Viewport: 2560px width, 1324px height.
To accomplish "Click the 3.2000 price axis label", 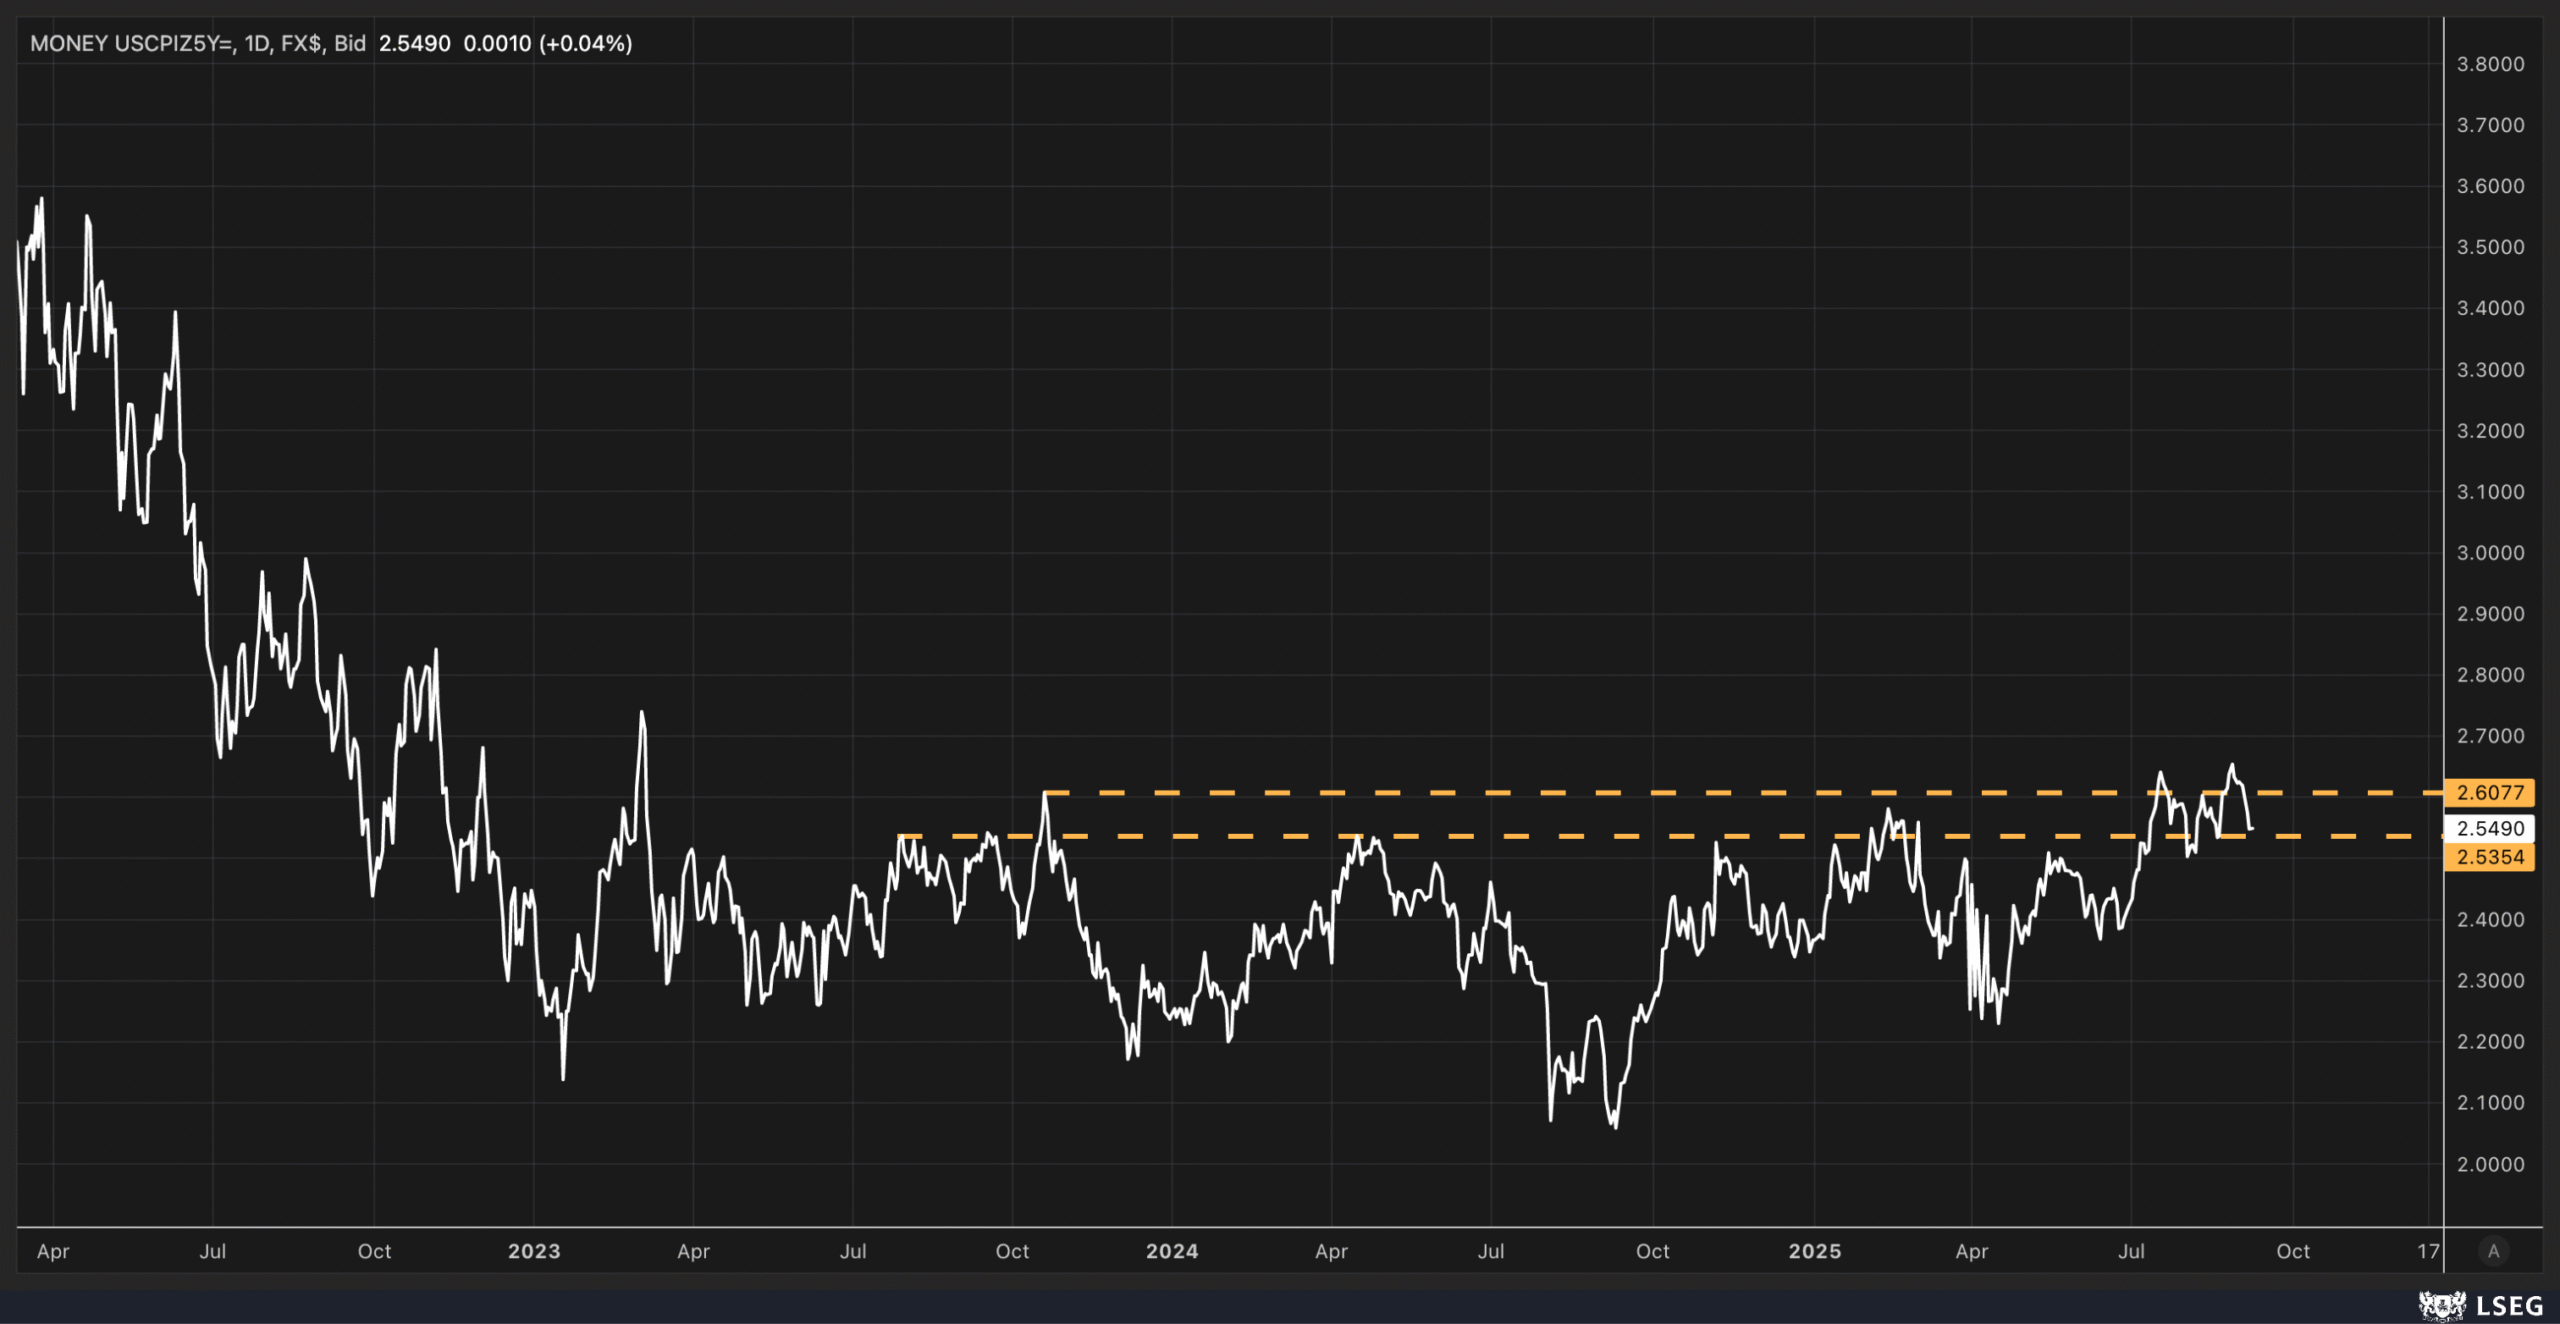I will coord(2490,431).
